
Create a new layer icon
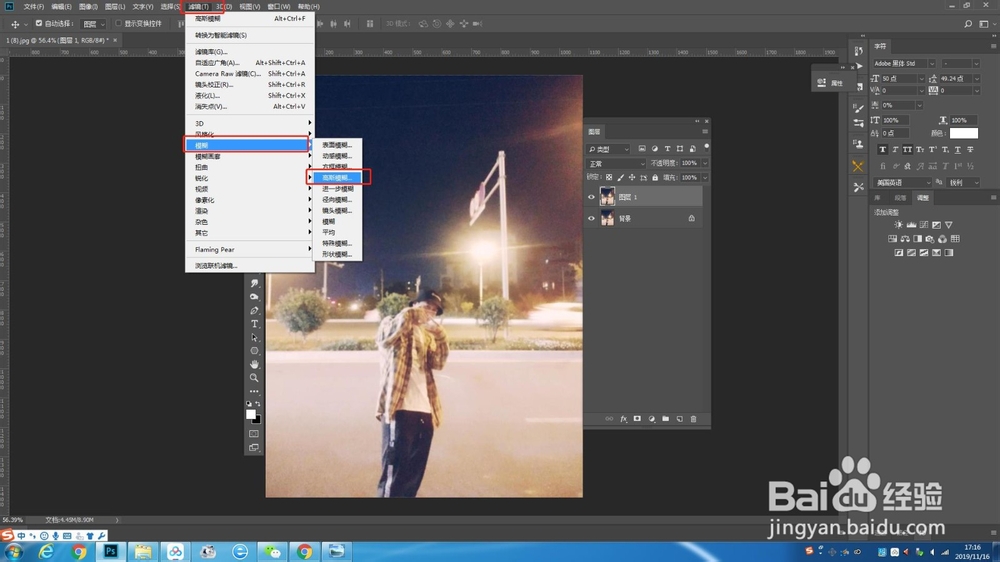679,419
